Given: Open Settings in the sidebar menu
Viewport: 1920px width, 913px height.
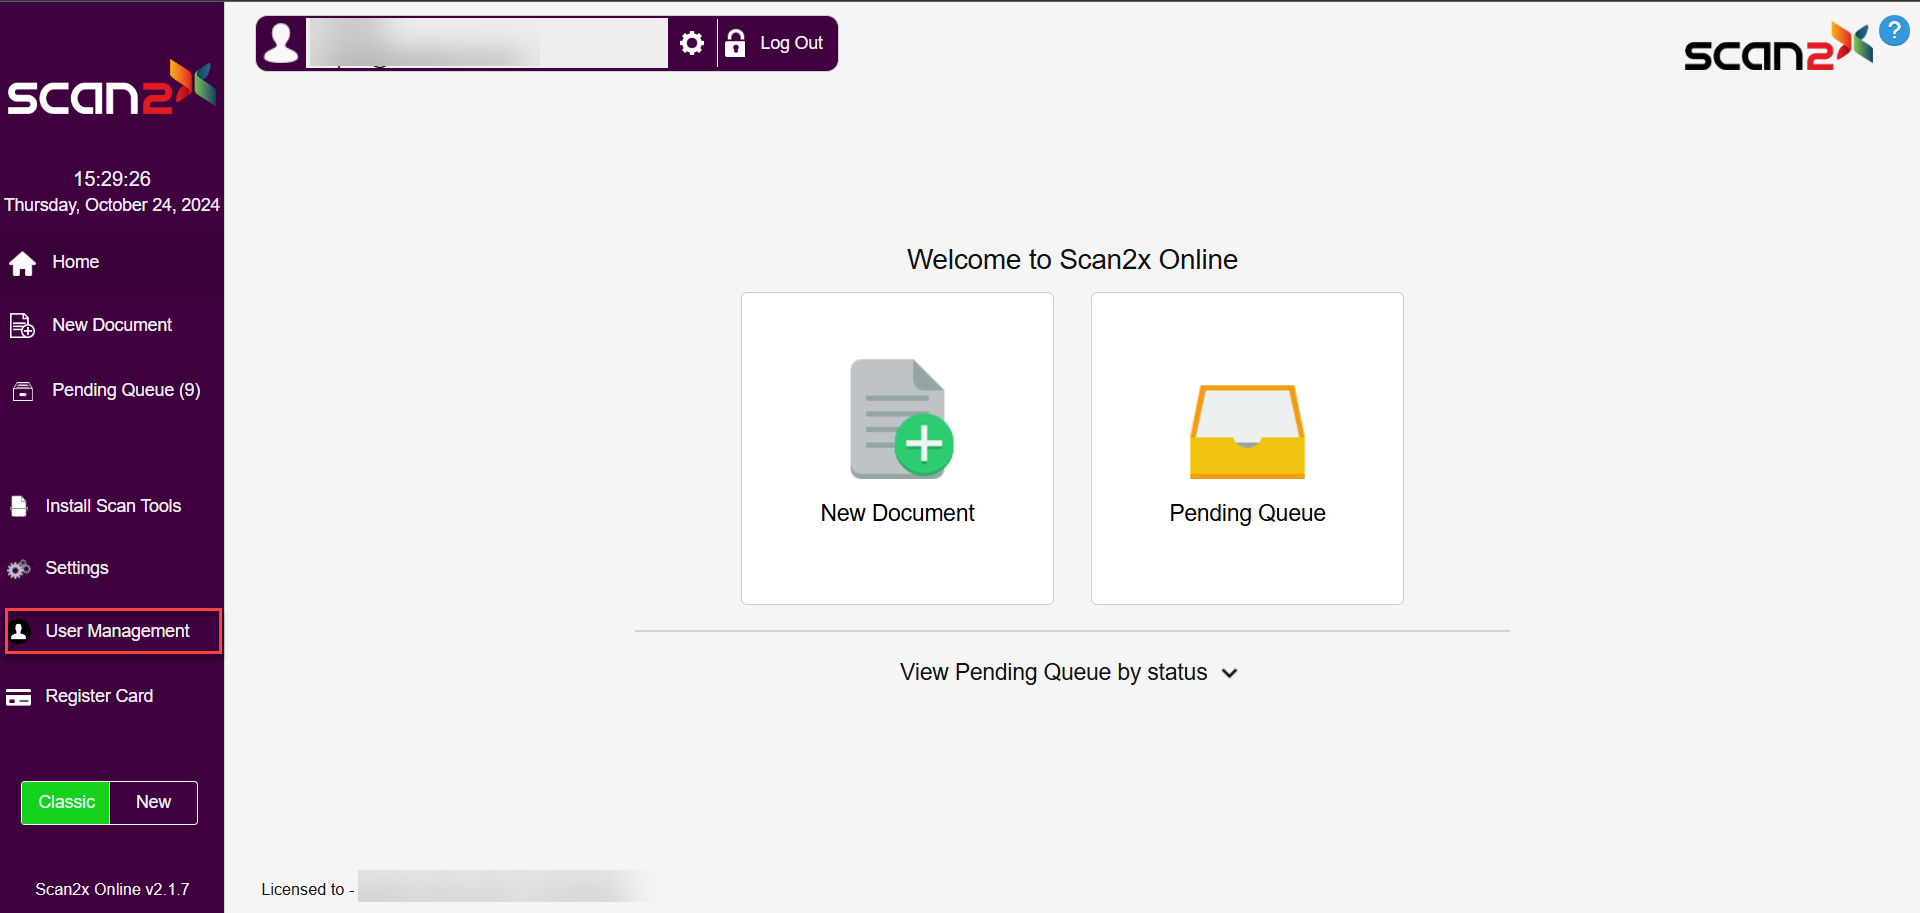Looking at the screenshot, I should [76, 568].
